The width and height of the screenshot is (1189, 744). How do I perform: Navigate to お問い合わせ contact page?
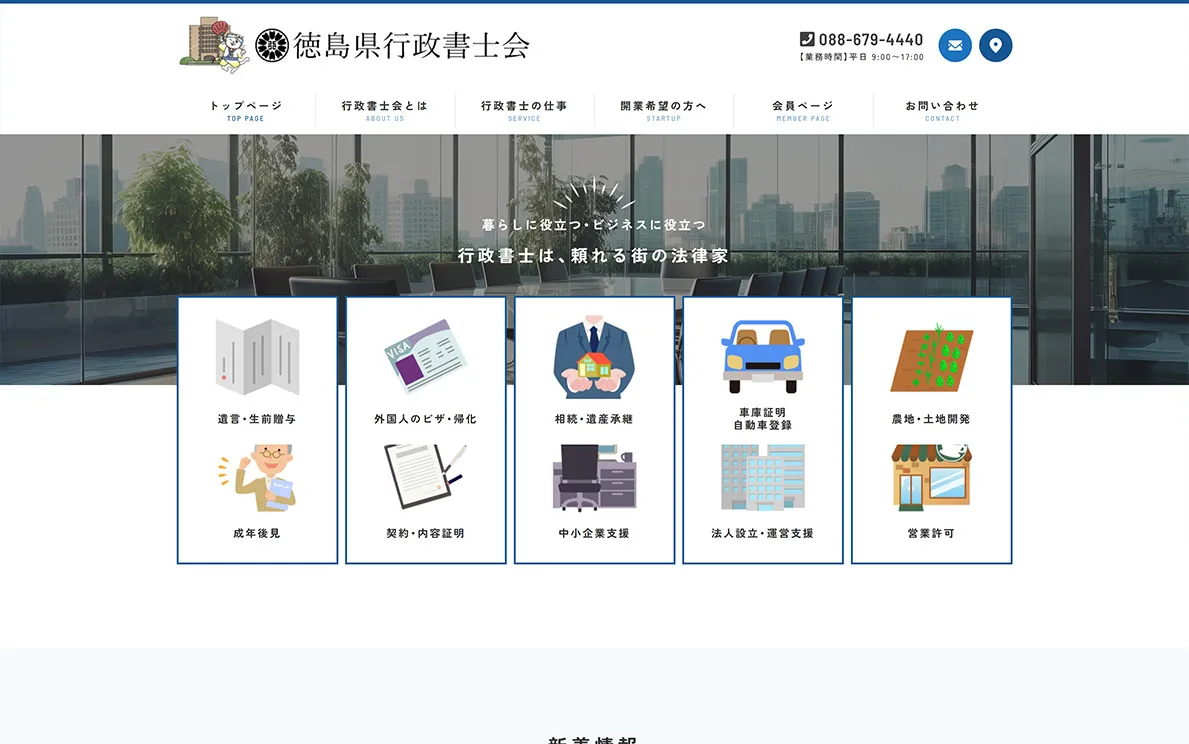pos(942,110)
